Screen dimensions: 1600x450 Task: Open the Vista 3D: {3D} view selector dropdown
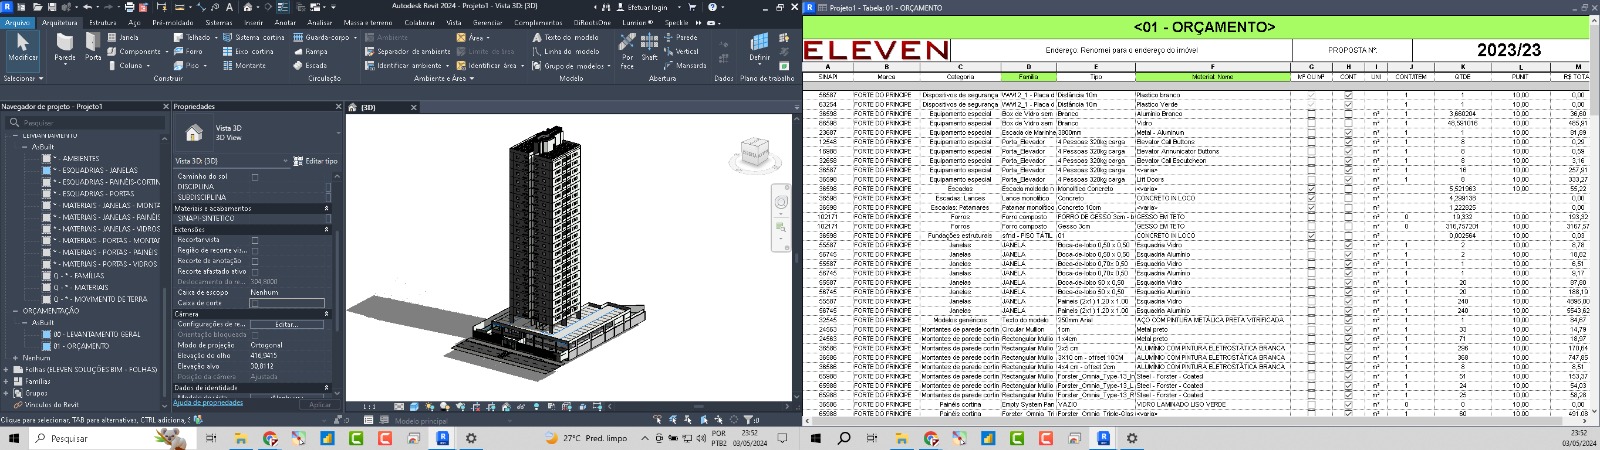tap(232, 161)
